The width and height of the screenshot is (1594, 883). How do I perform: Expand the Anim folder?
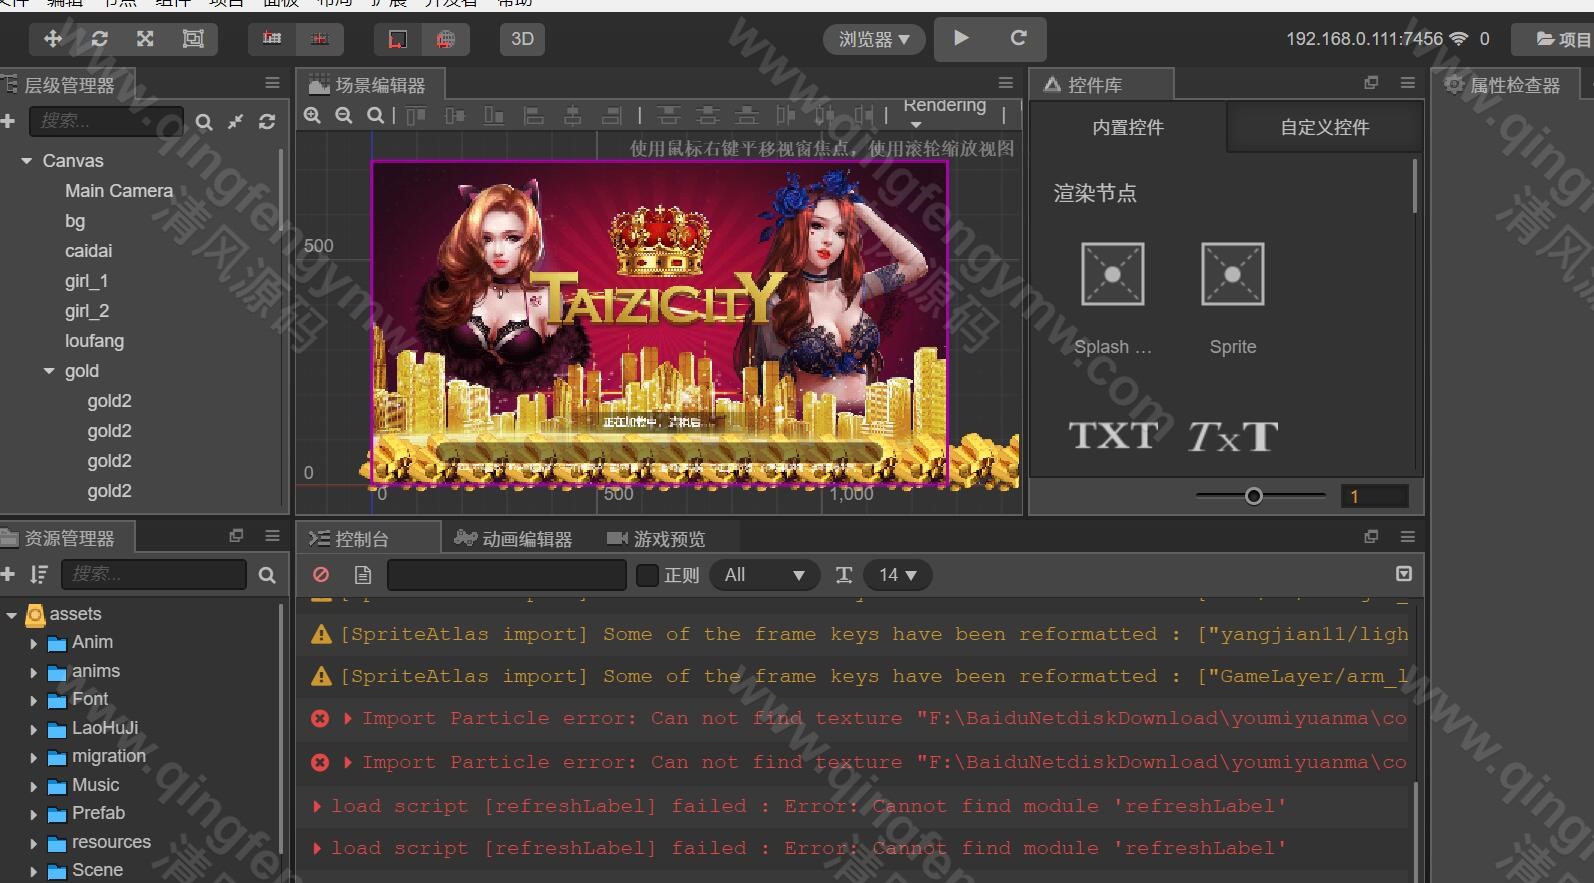click(x=33, y=643)
